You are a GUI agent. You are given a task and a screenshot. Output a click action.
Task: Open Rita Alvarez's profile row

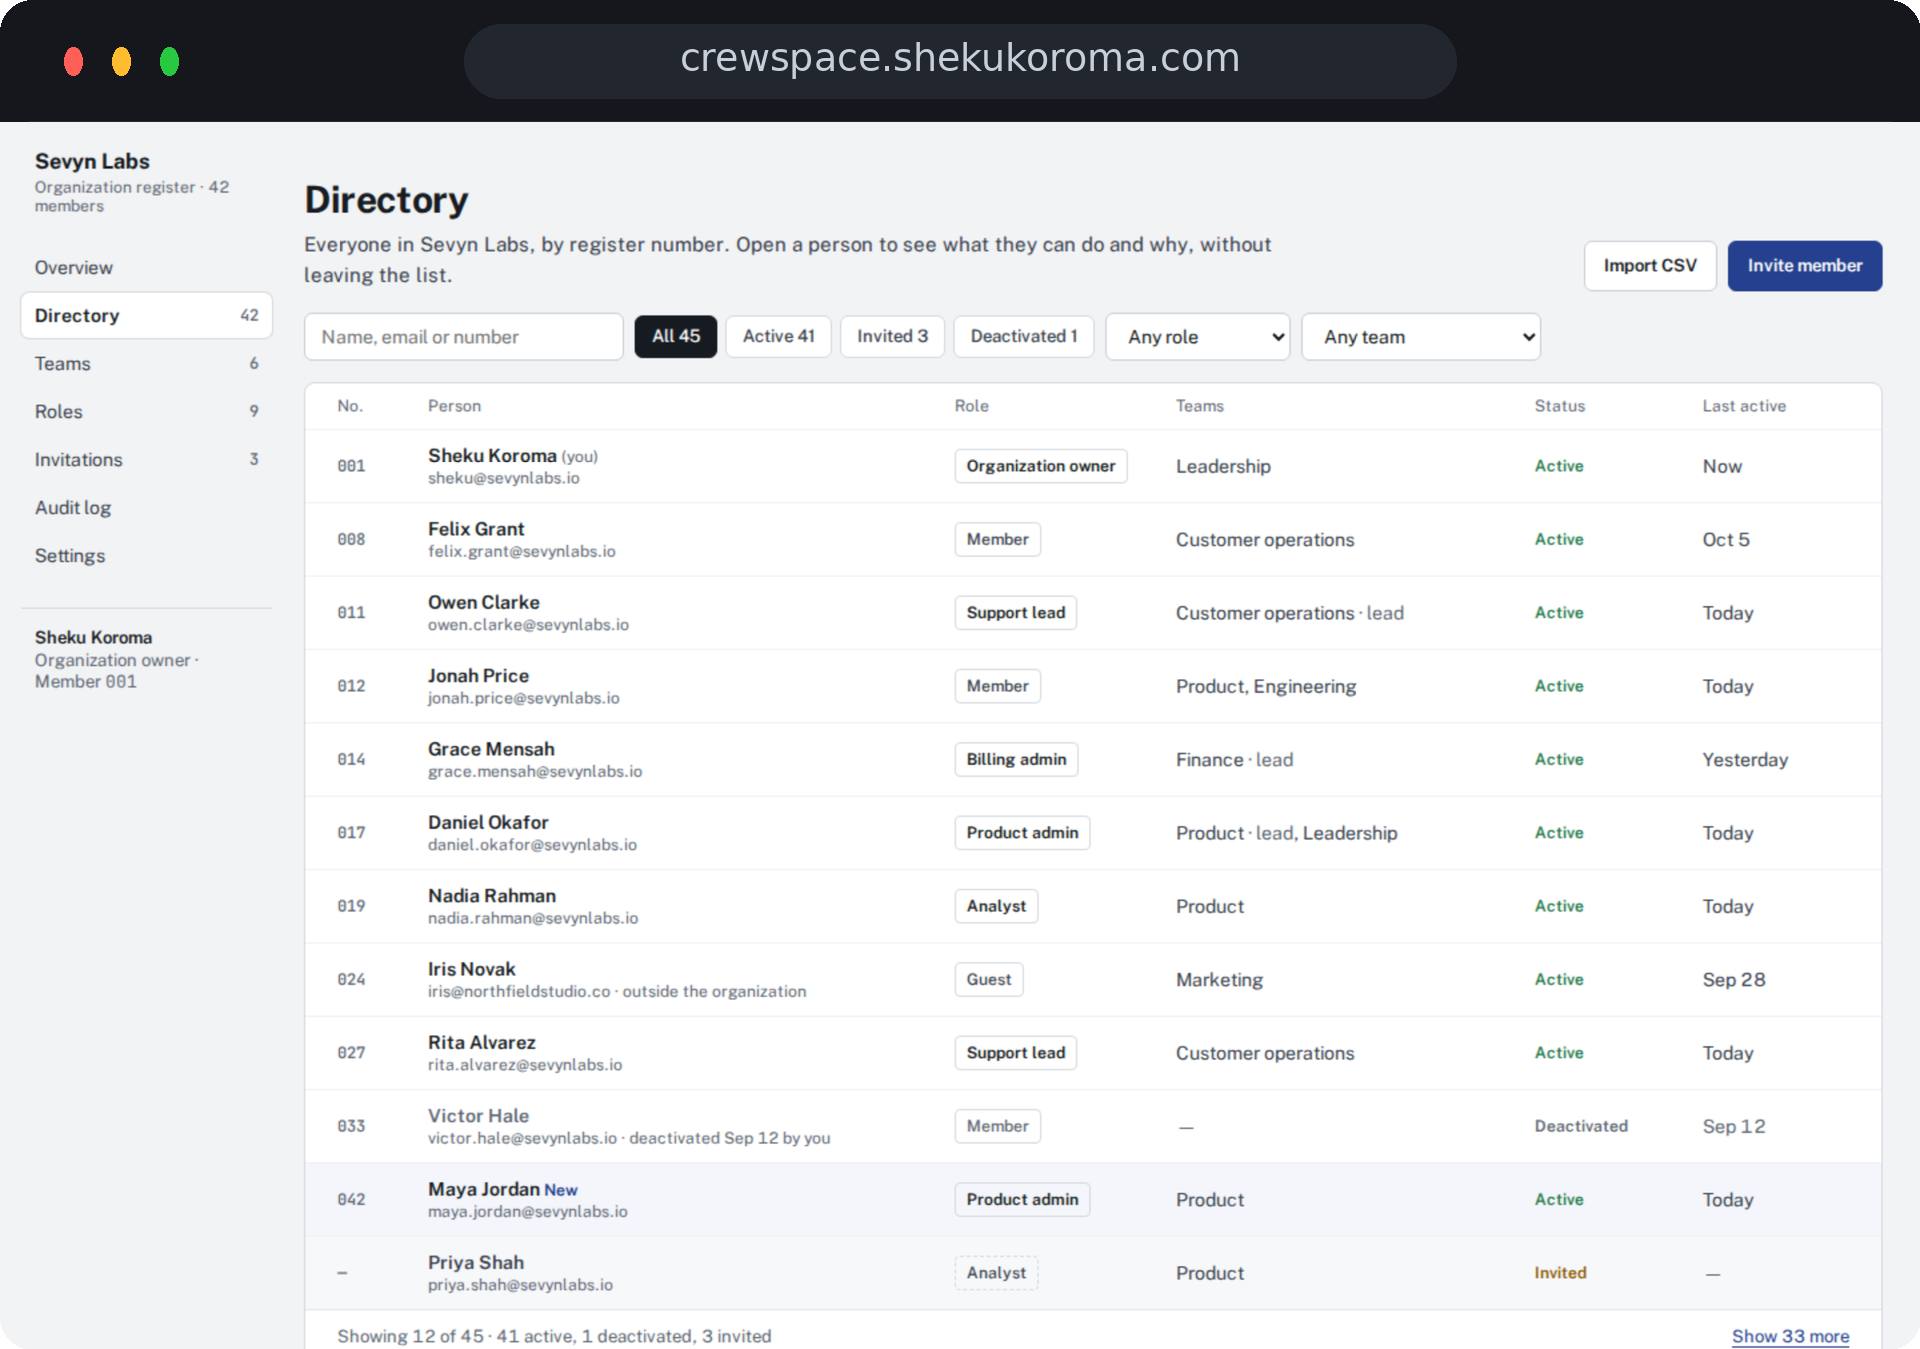1093,1053
